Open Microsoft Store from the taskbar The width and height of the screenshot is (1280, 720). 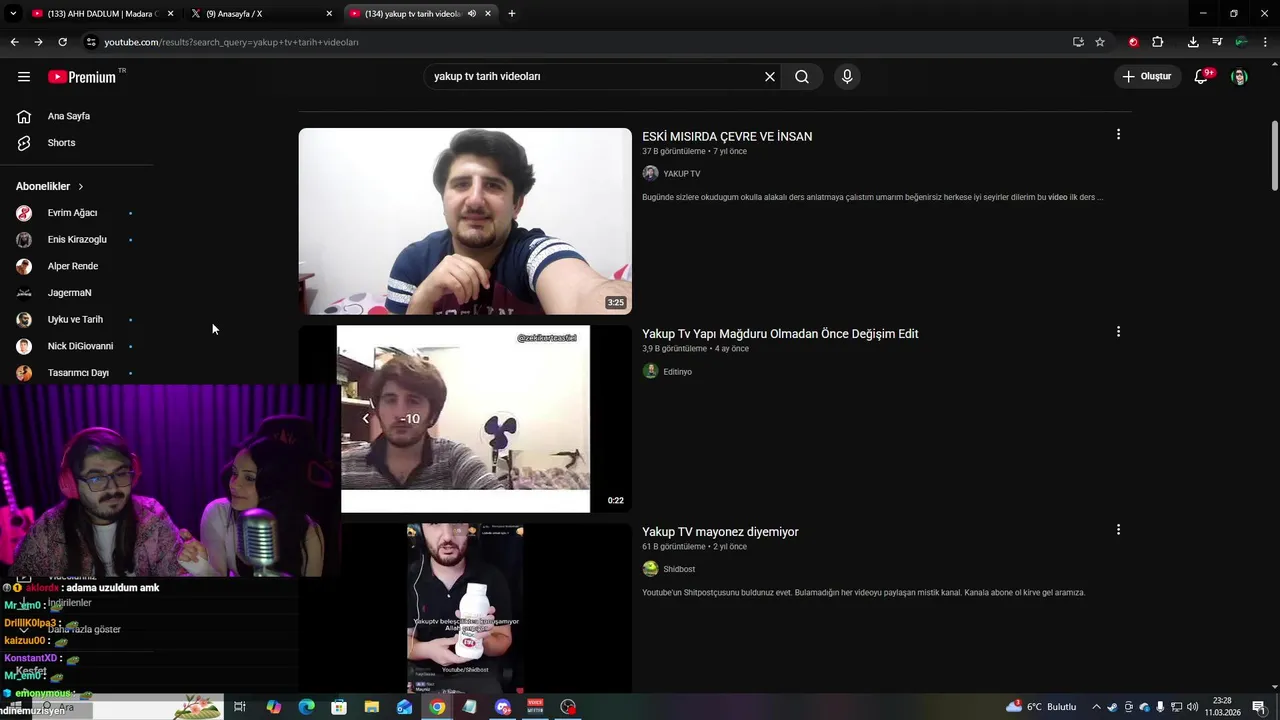tap(339, 707)
